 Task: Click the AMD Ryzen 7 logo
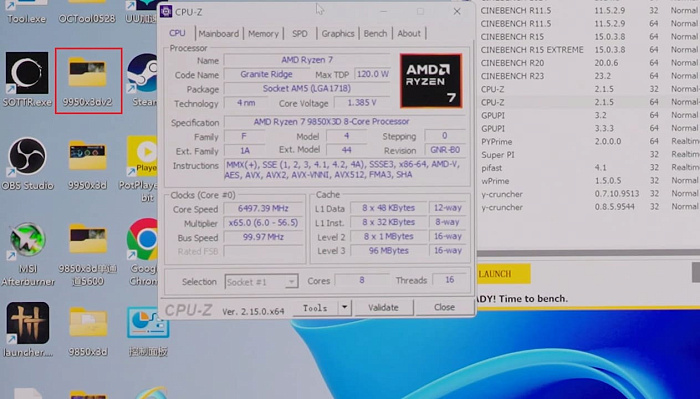[x=431, y=81]
